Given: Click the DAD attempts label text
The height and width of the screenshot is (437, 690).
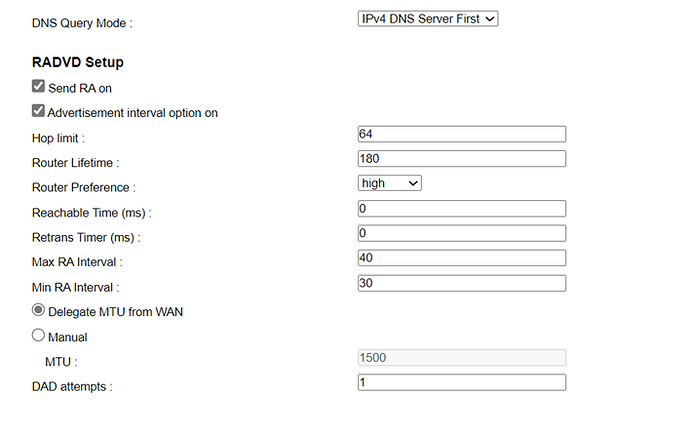Looking at the screenshot, I should coord(72,386).
